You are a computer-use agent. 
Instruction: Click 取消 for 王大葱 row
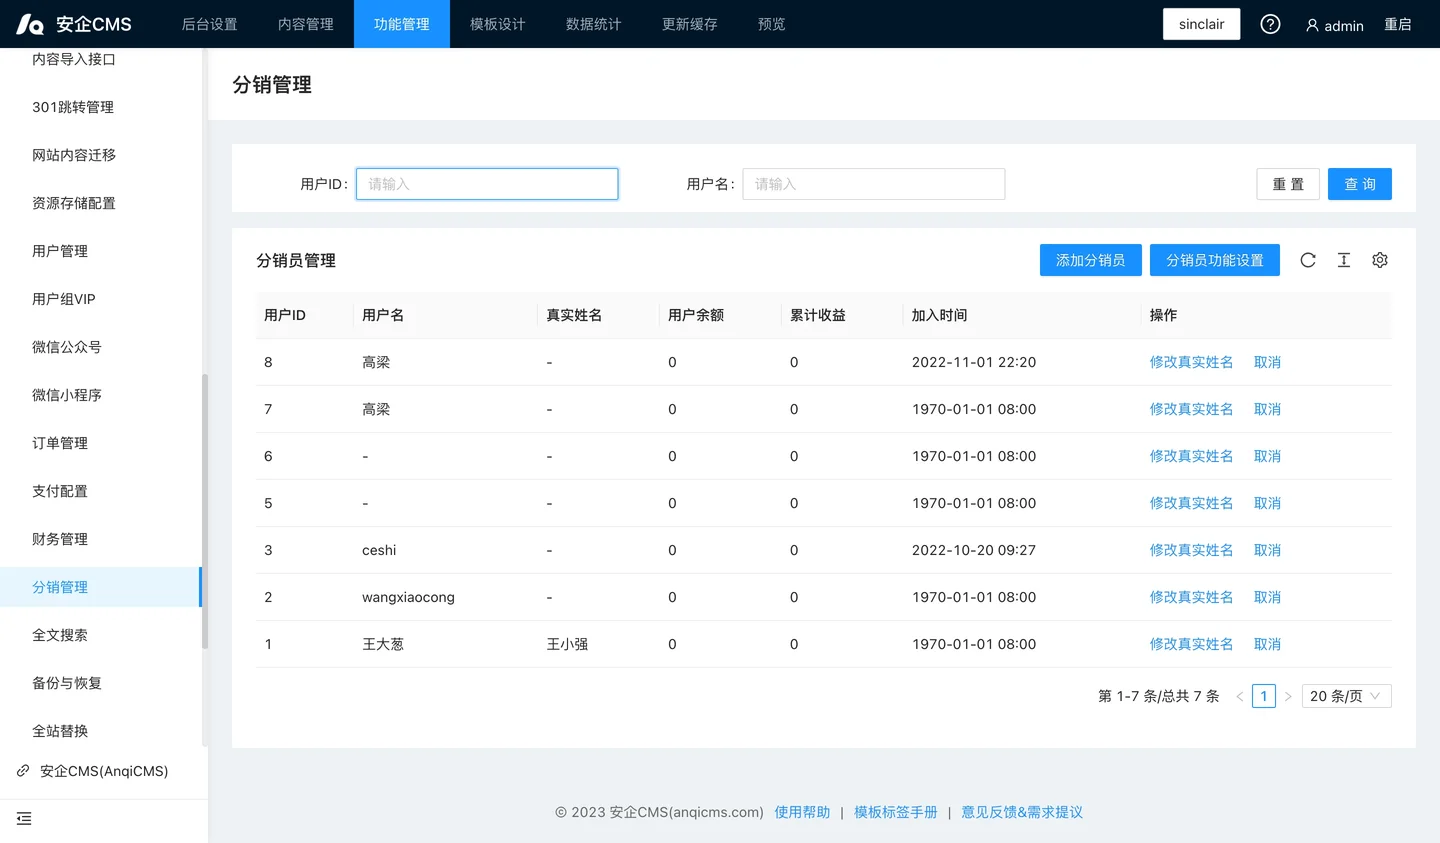(x=1267, y=644)
